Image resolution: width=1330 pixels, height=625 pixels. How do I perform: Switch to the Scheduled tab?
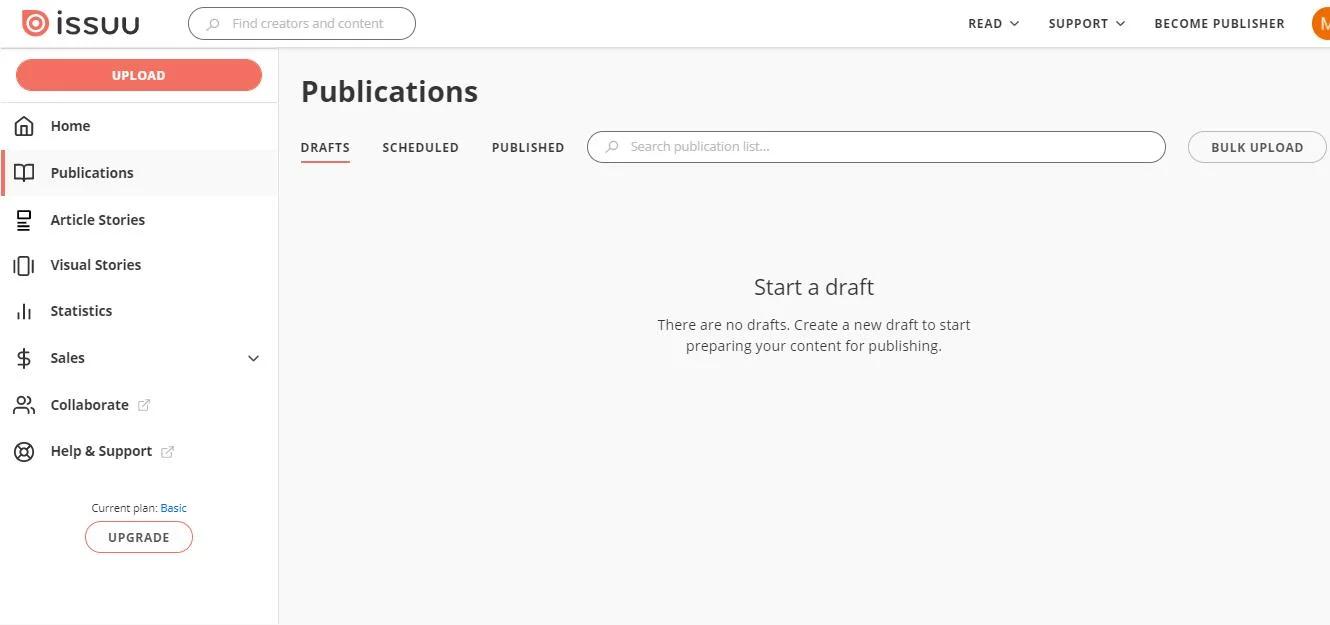tap(420, 147)
